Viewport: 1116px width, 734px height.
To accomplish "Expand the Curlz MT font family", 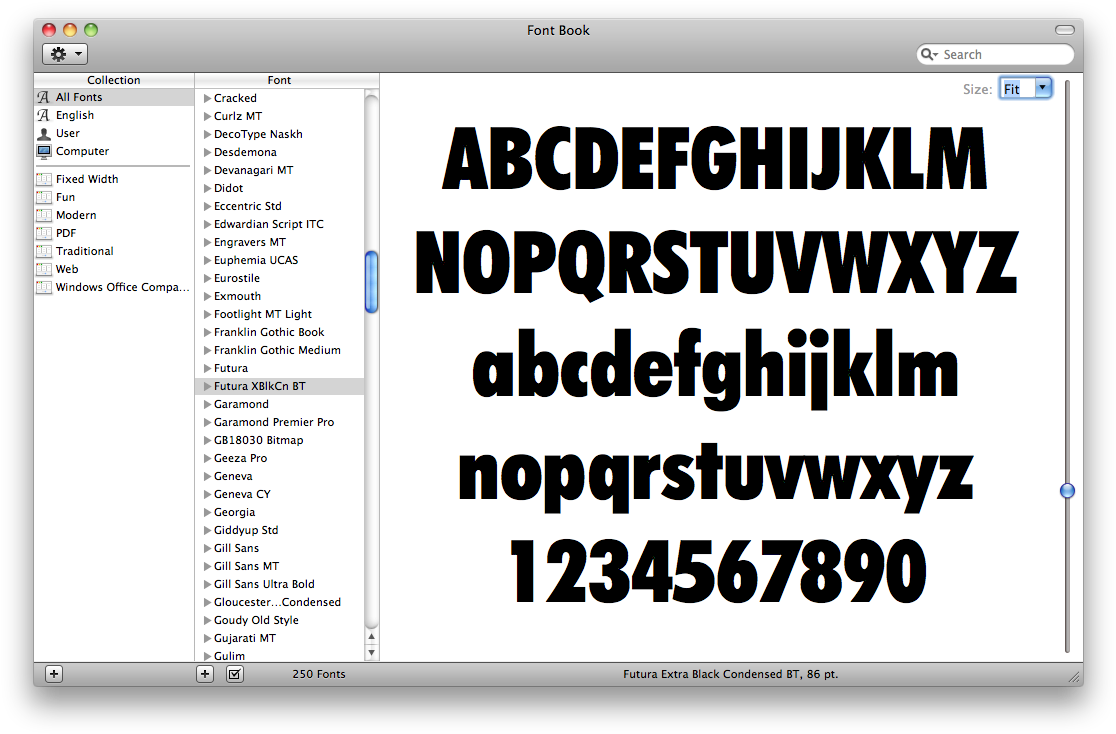I will 208,116.
